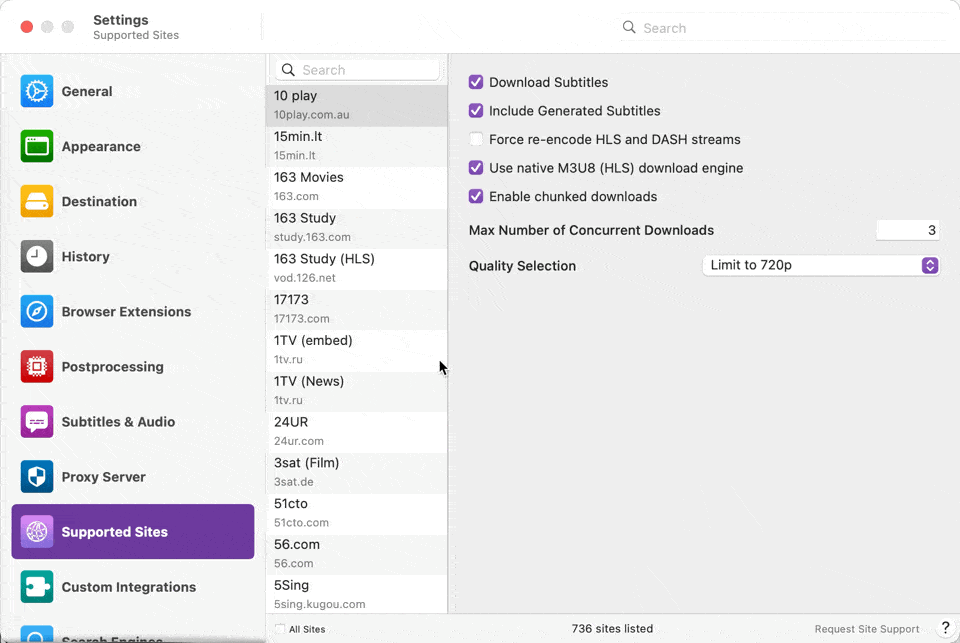Viewport: 960px width, 643px height.
Task: Click the History clock icon
Action: (x=37, y=256)
